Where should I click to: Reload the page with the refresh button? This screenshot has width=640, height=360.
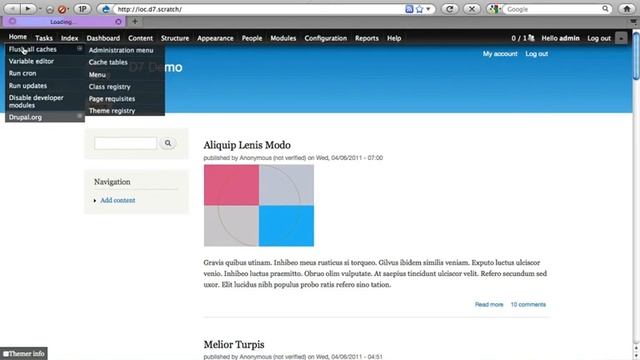tap(449, 9)
